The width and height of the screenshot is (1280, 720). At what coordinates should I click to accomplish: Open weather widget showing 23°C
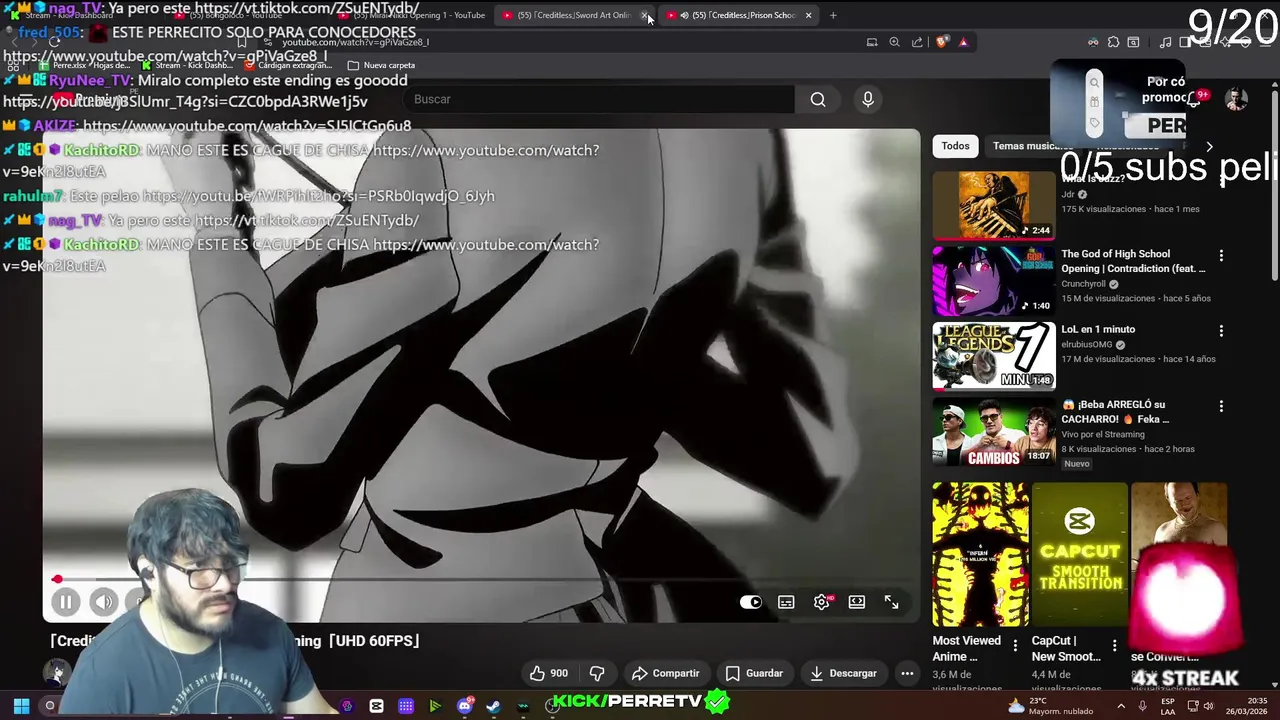1053,706
